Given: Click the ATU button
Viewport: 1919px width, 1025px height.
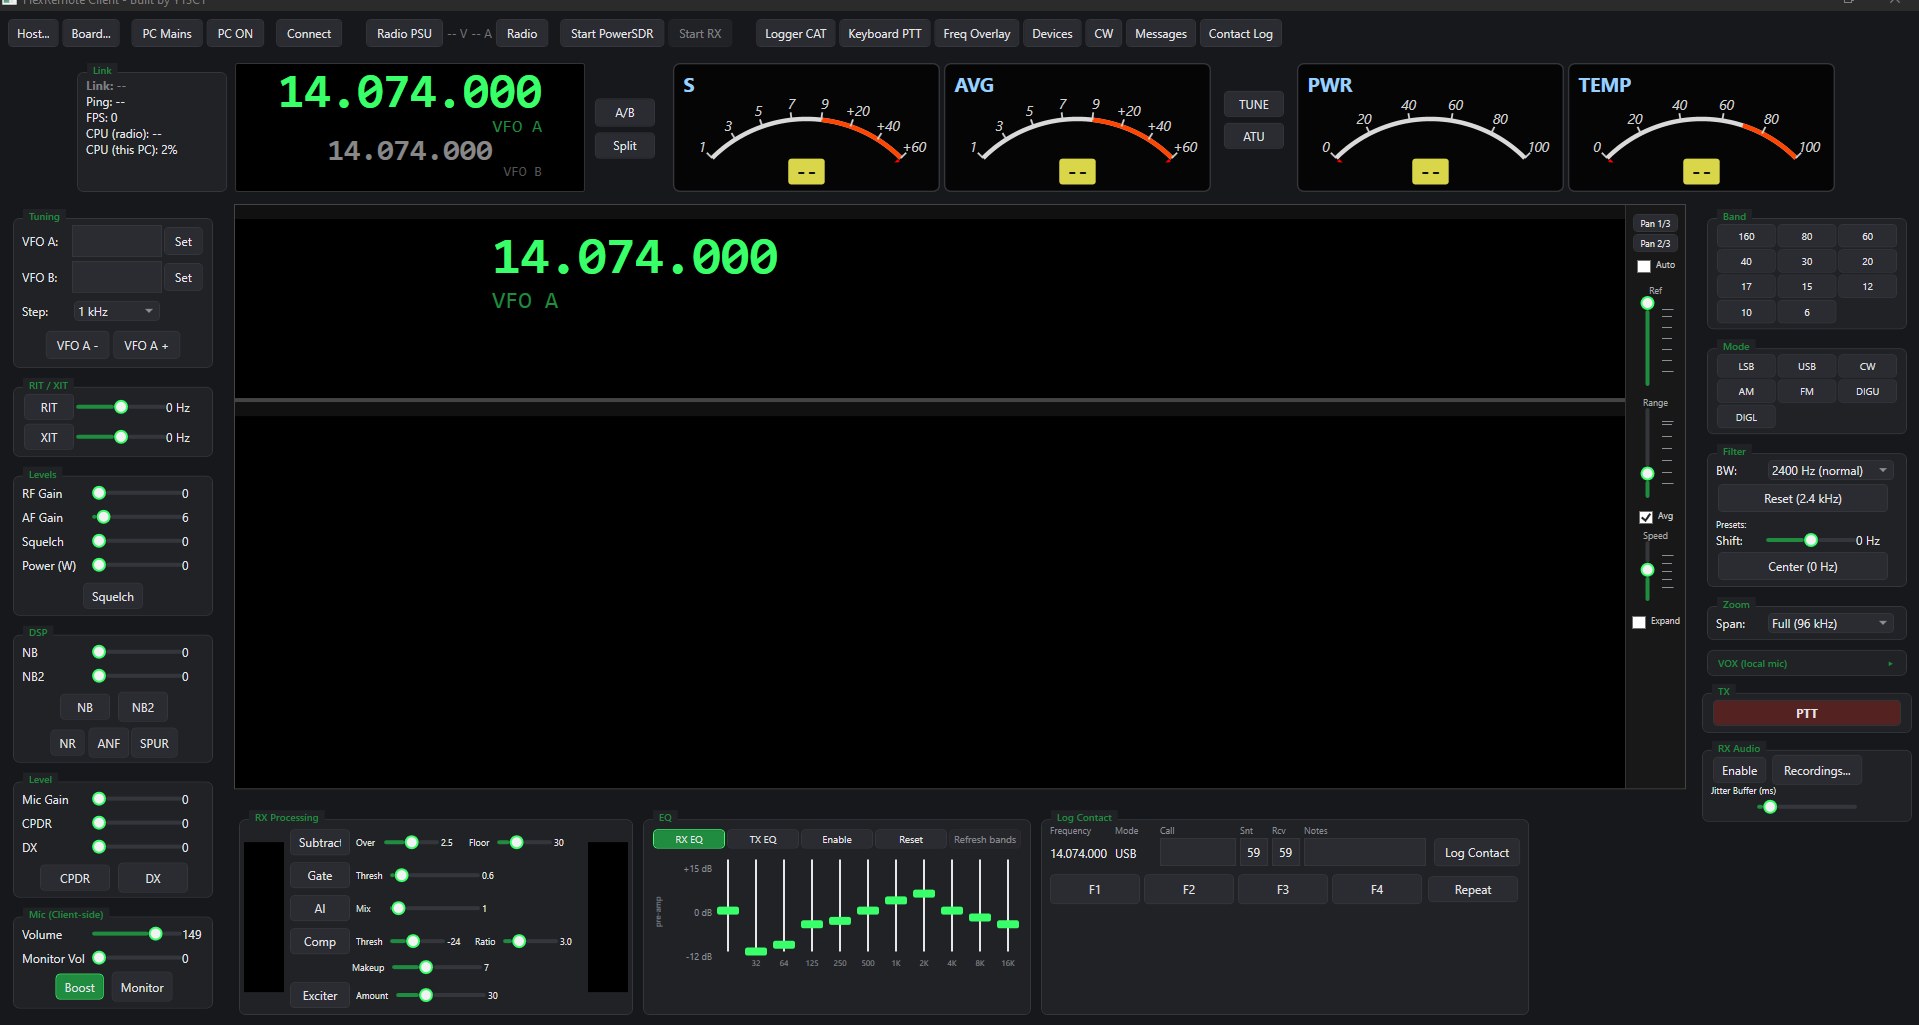Looking at the screenshot, I should (x=1253, y=137).
